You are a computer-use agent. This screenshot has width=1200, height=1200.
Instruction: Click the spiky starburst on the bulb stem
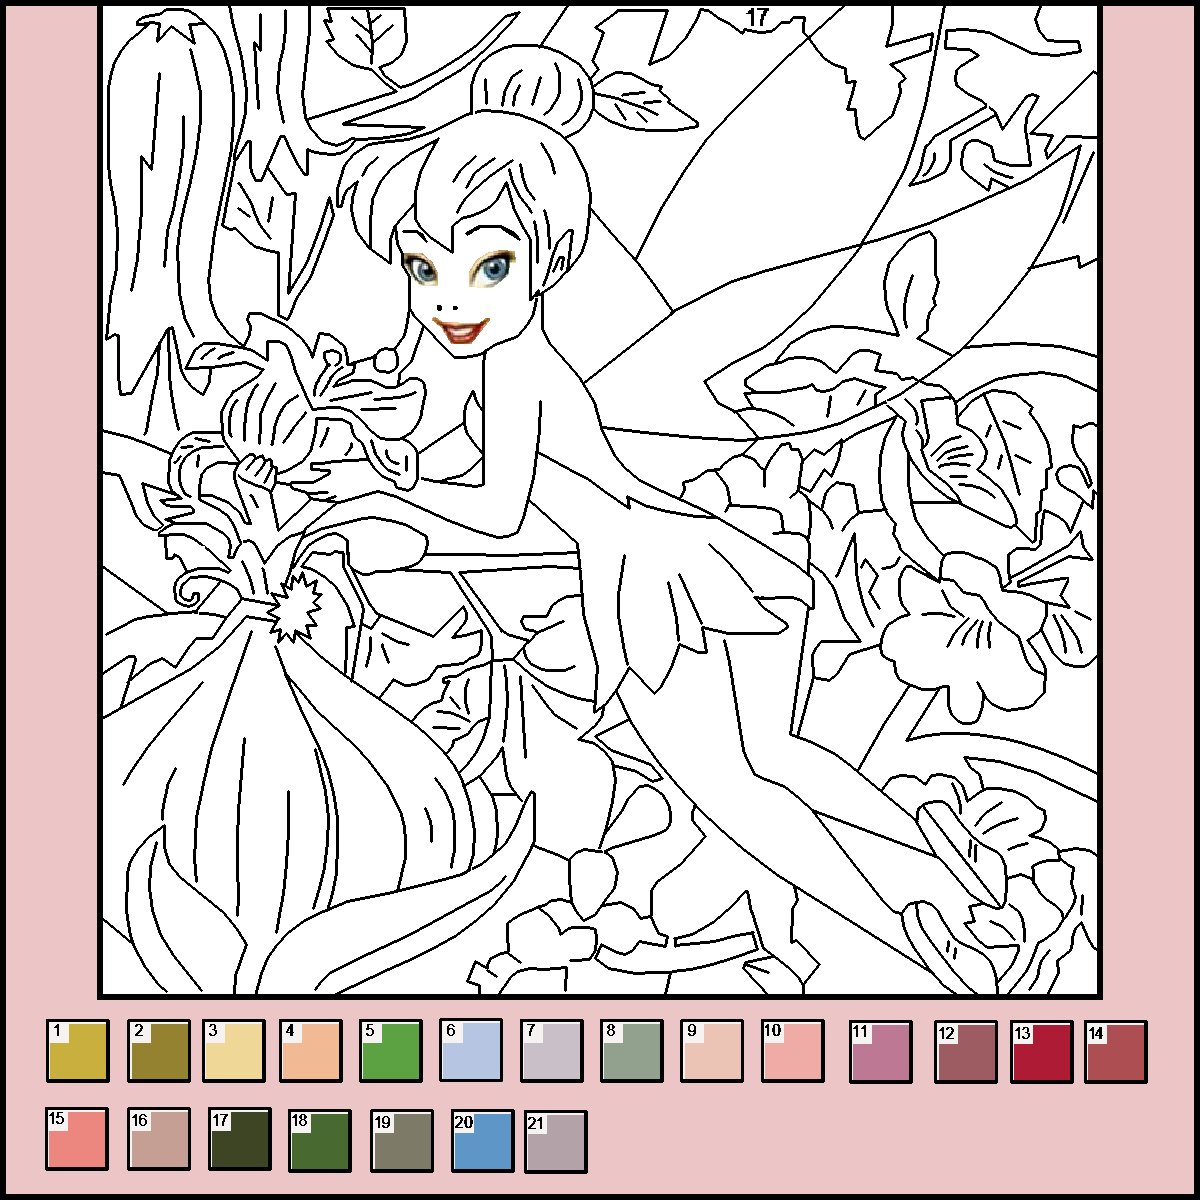pos(293,606)
